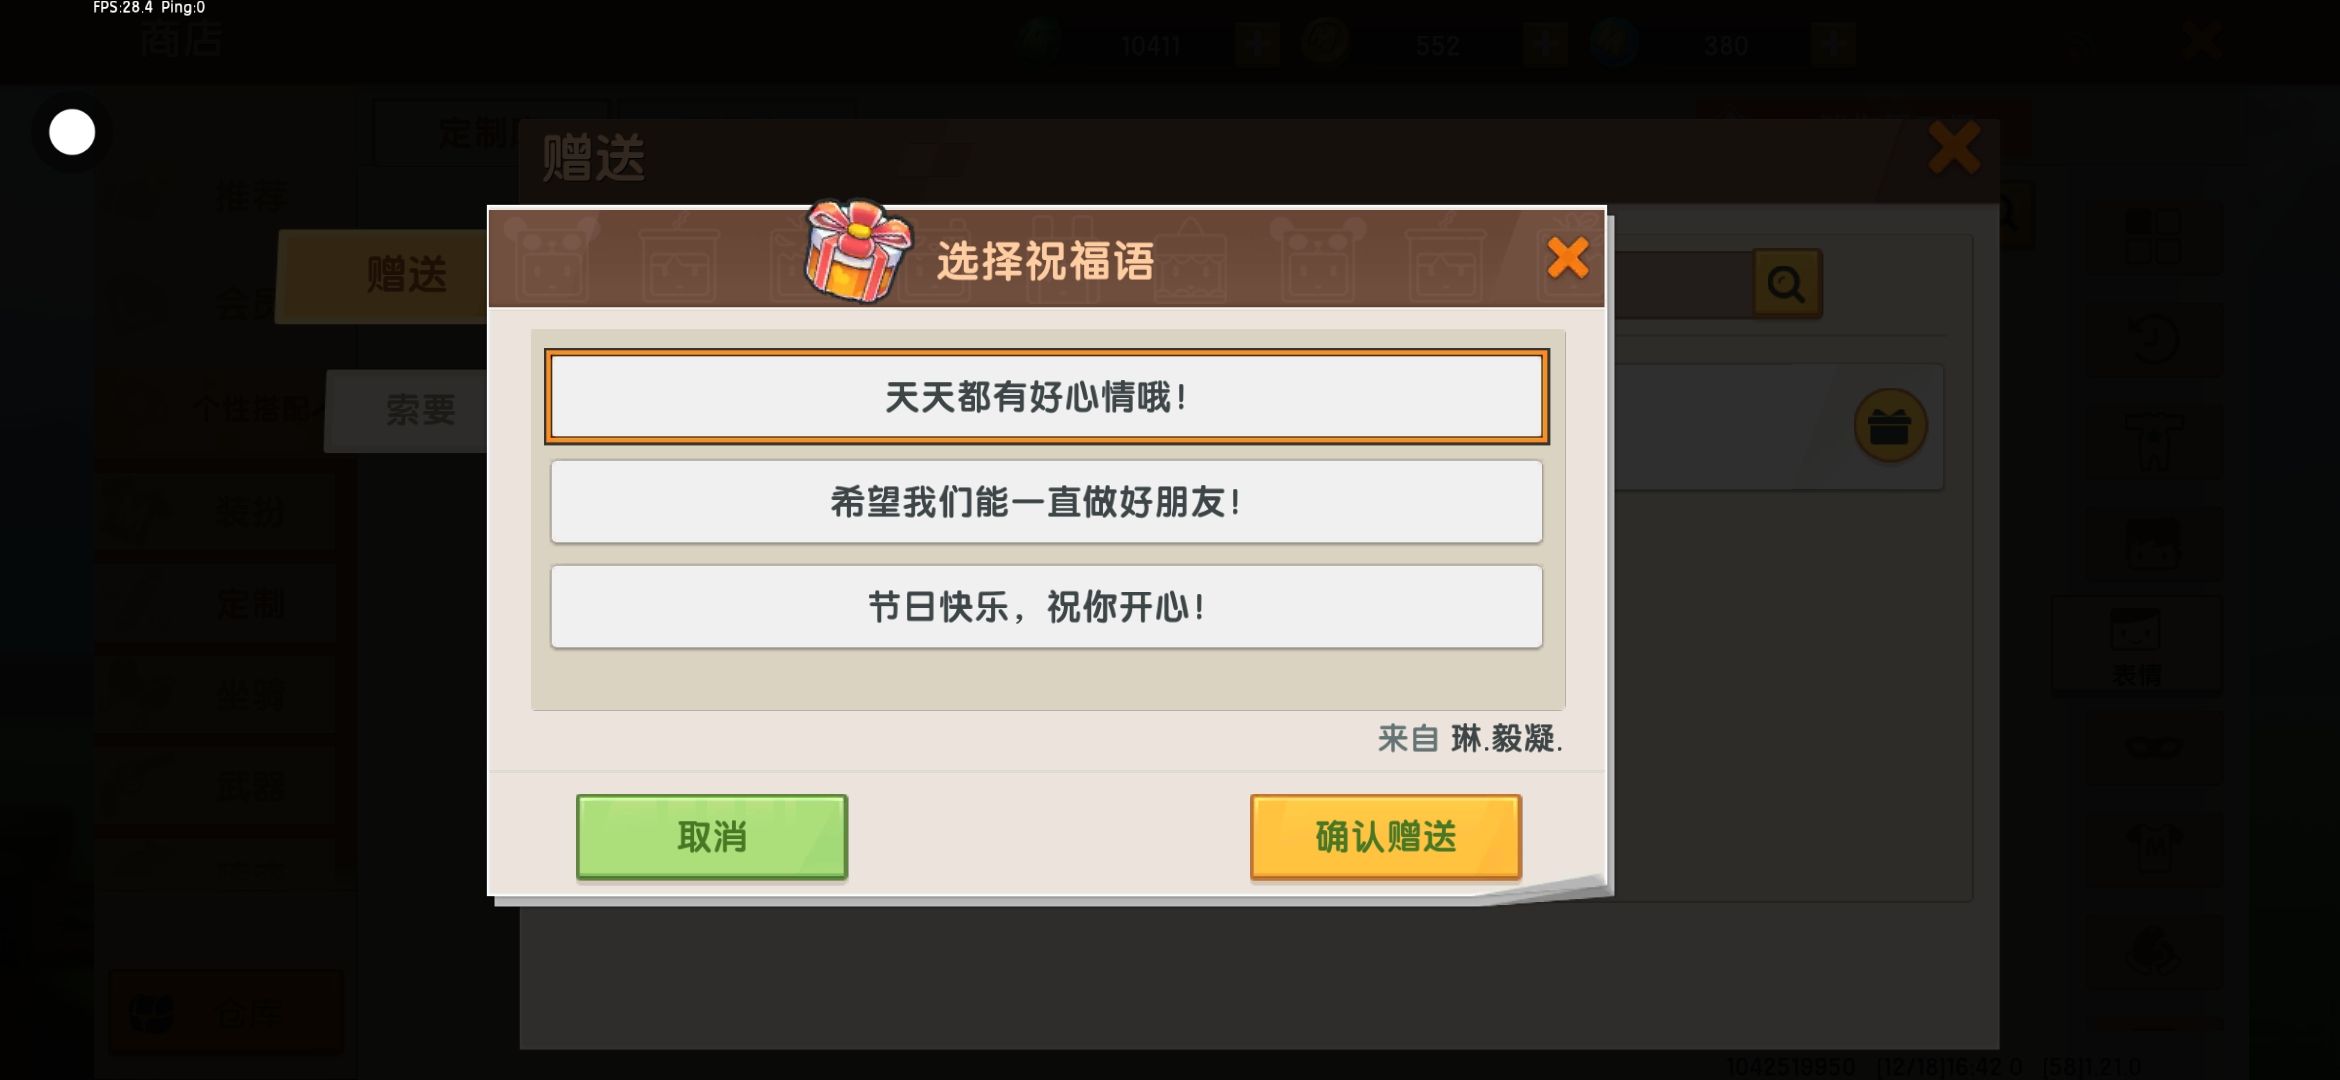Click the 取消 cancel button
Viewport: 2340px width, 1080px height.
pos(711,836)
